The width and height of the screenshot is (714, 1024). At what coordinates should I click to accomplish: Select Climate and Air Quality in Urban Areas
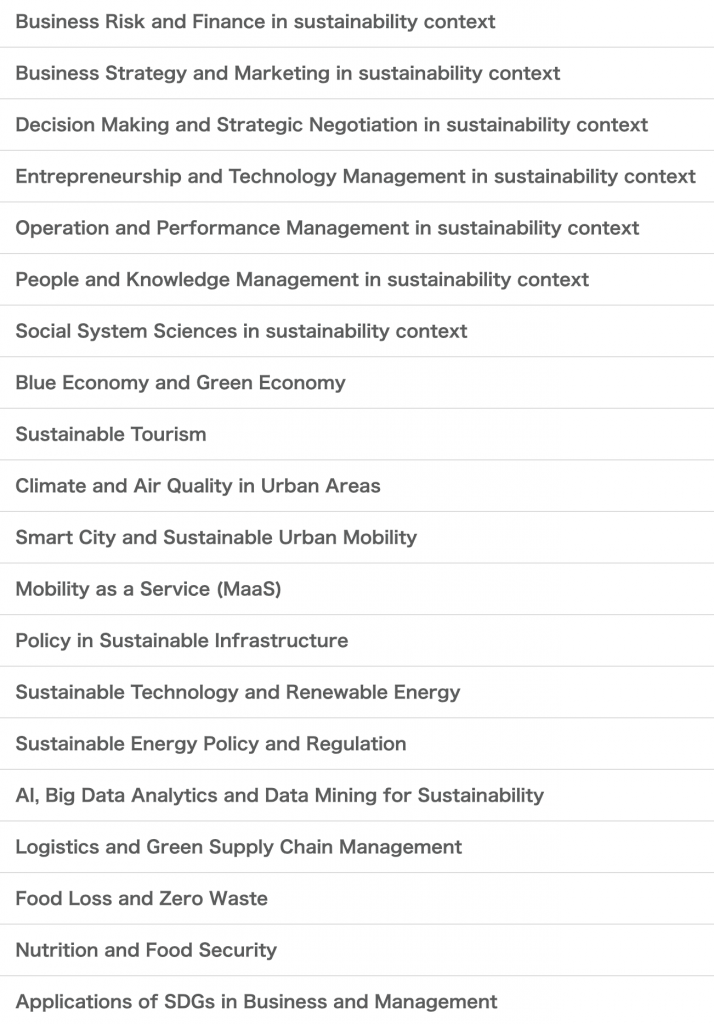(x=357, y=486)
